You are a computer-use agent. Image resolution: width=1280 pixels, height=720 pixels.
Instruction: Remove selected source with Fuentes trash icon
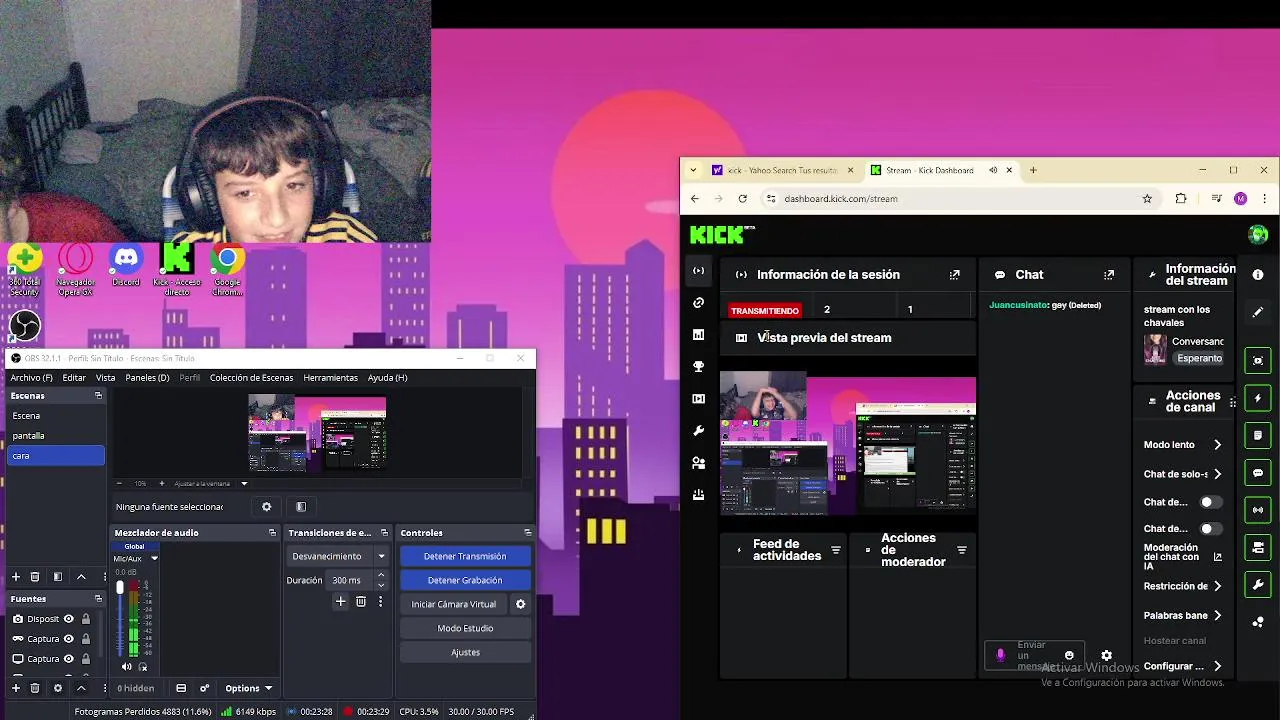tap(35, 688)
